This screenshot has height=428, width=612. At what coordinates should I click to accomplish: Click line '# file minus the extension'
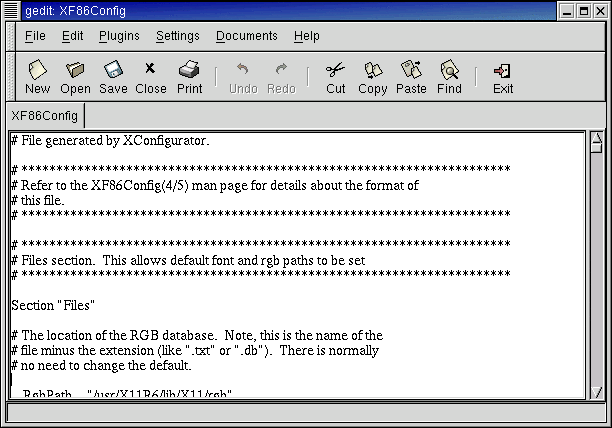point(195,350)
